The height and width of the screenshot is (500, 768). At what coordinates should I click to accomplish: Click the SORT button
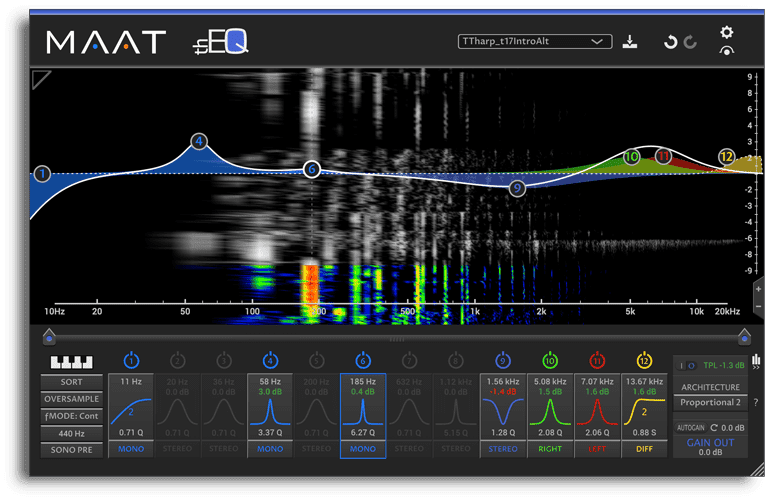pyautogui.click(x=72, y=382)
